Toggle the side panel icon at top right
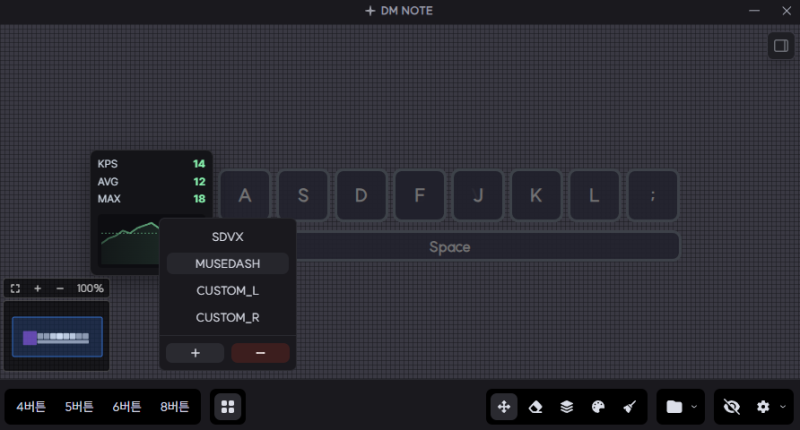800x430 pixels. click(781, 46)
